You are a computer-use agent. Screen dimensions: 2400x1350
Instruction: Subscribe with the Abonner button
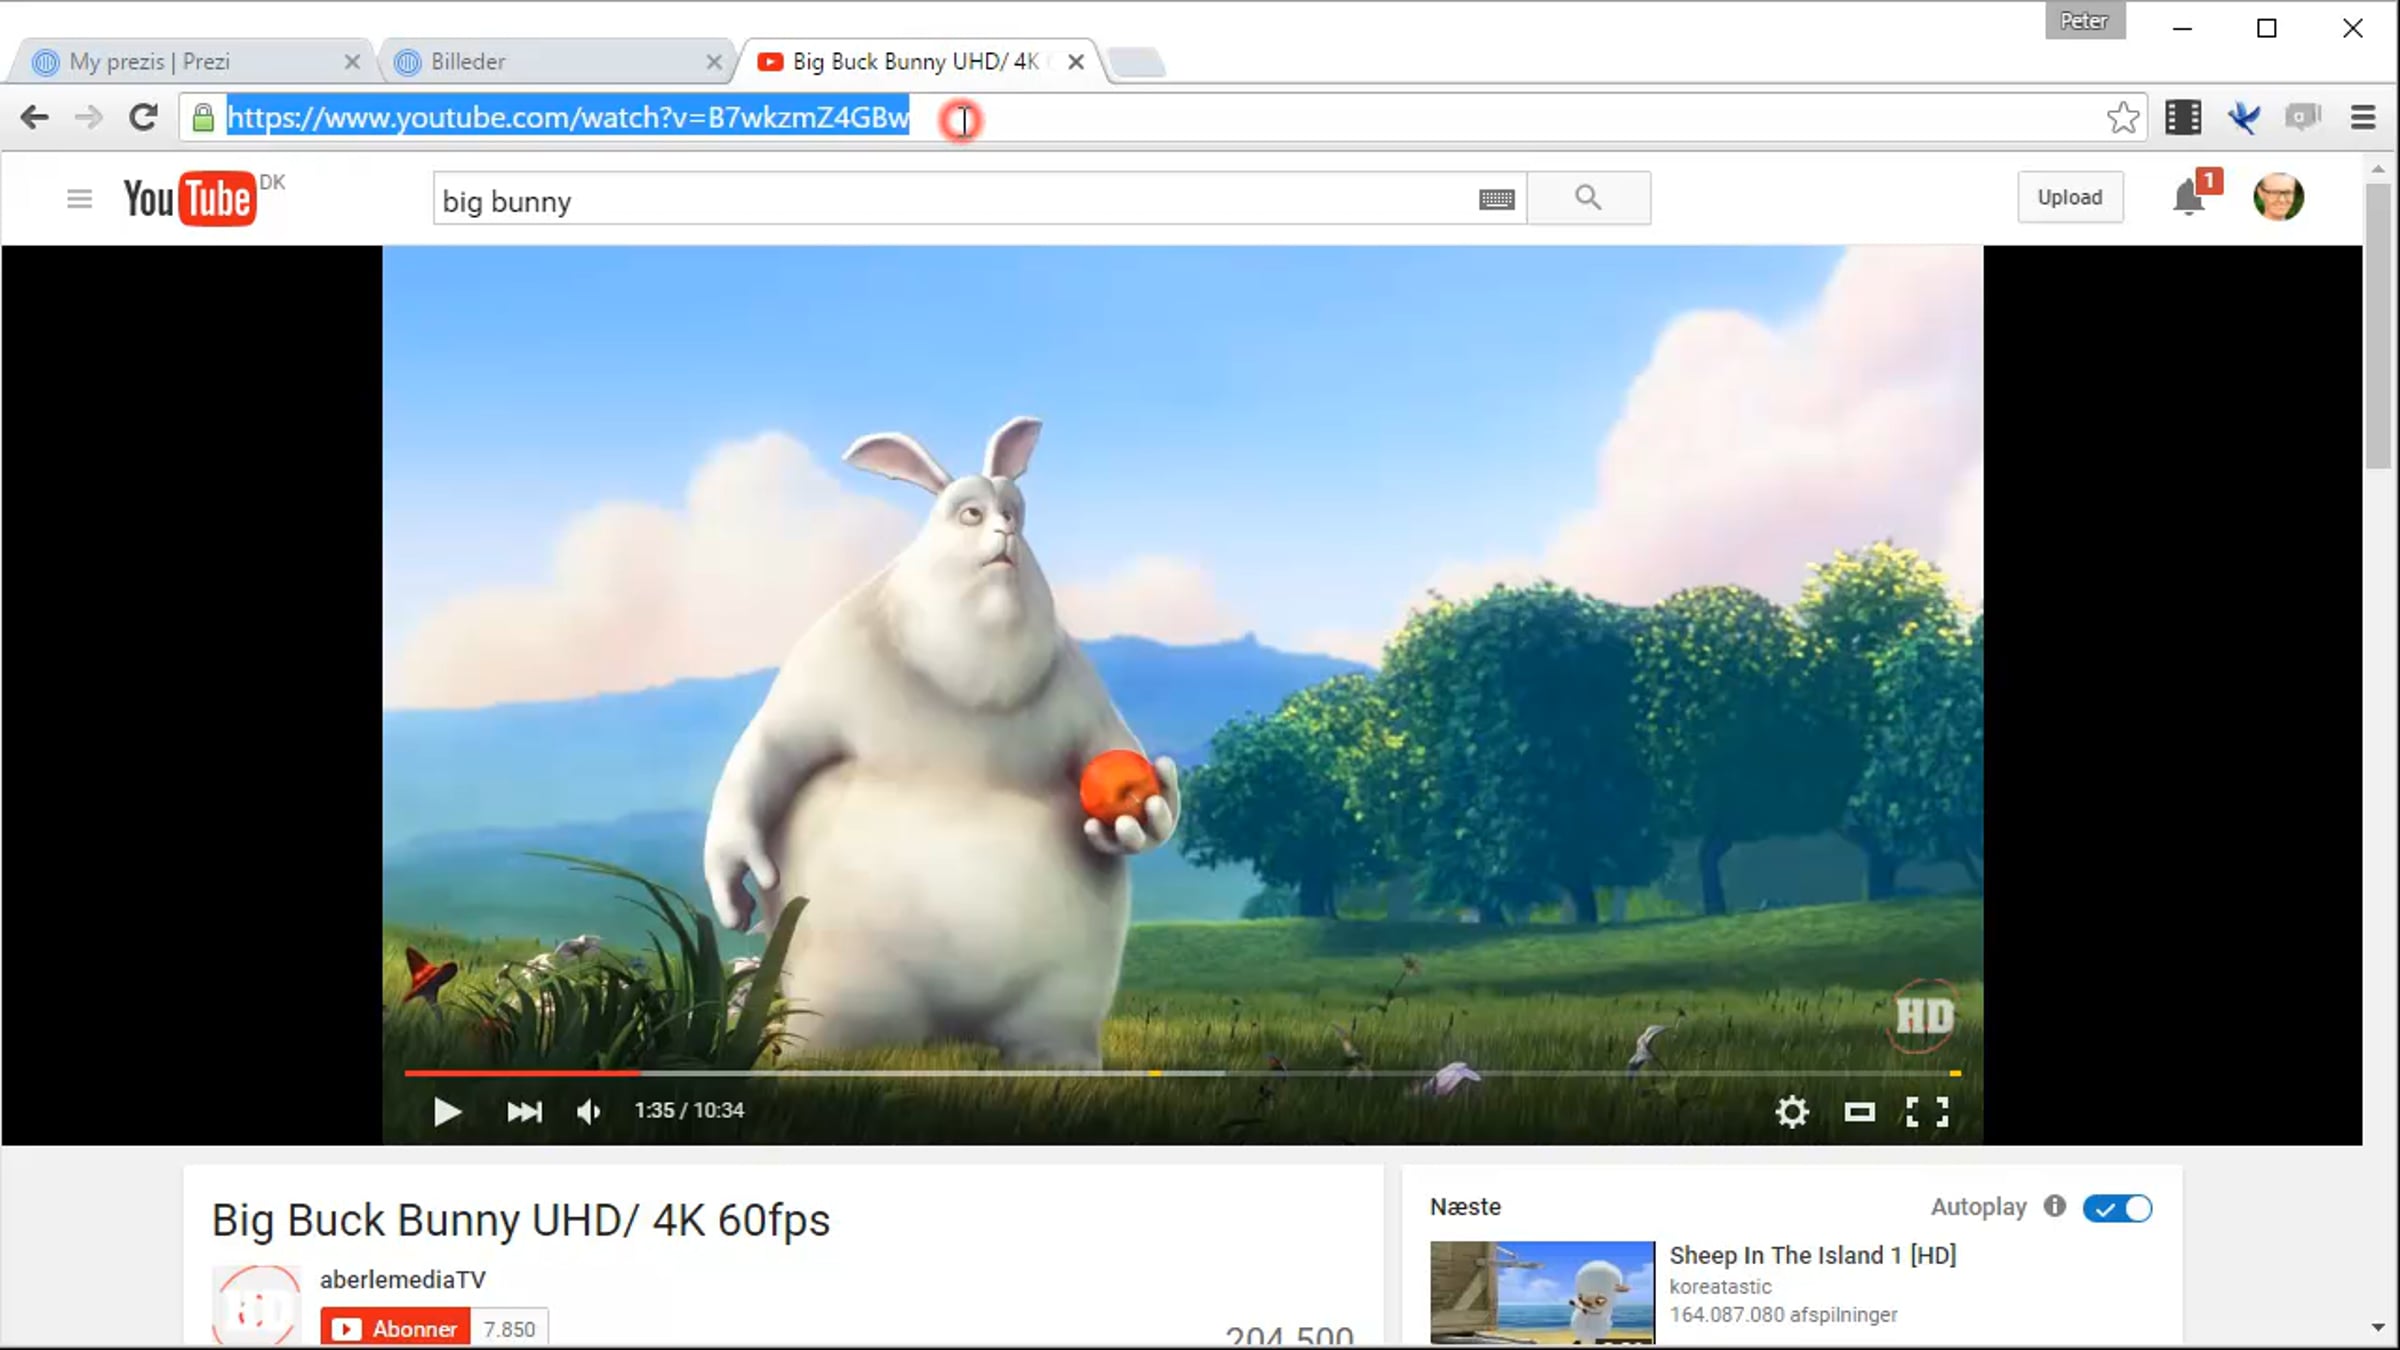coord(396,1328)
